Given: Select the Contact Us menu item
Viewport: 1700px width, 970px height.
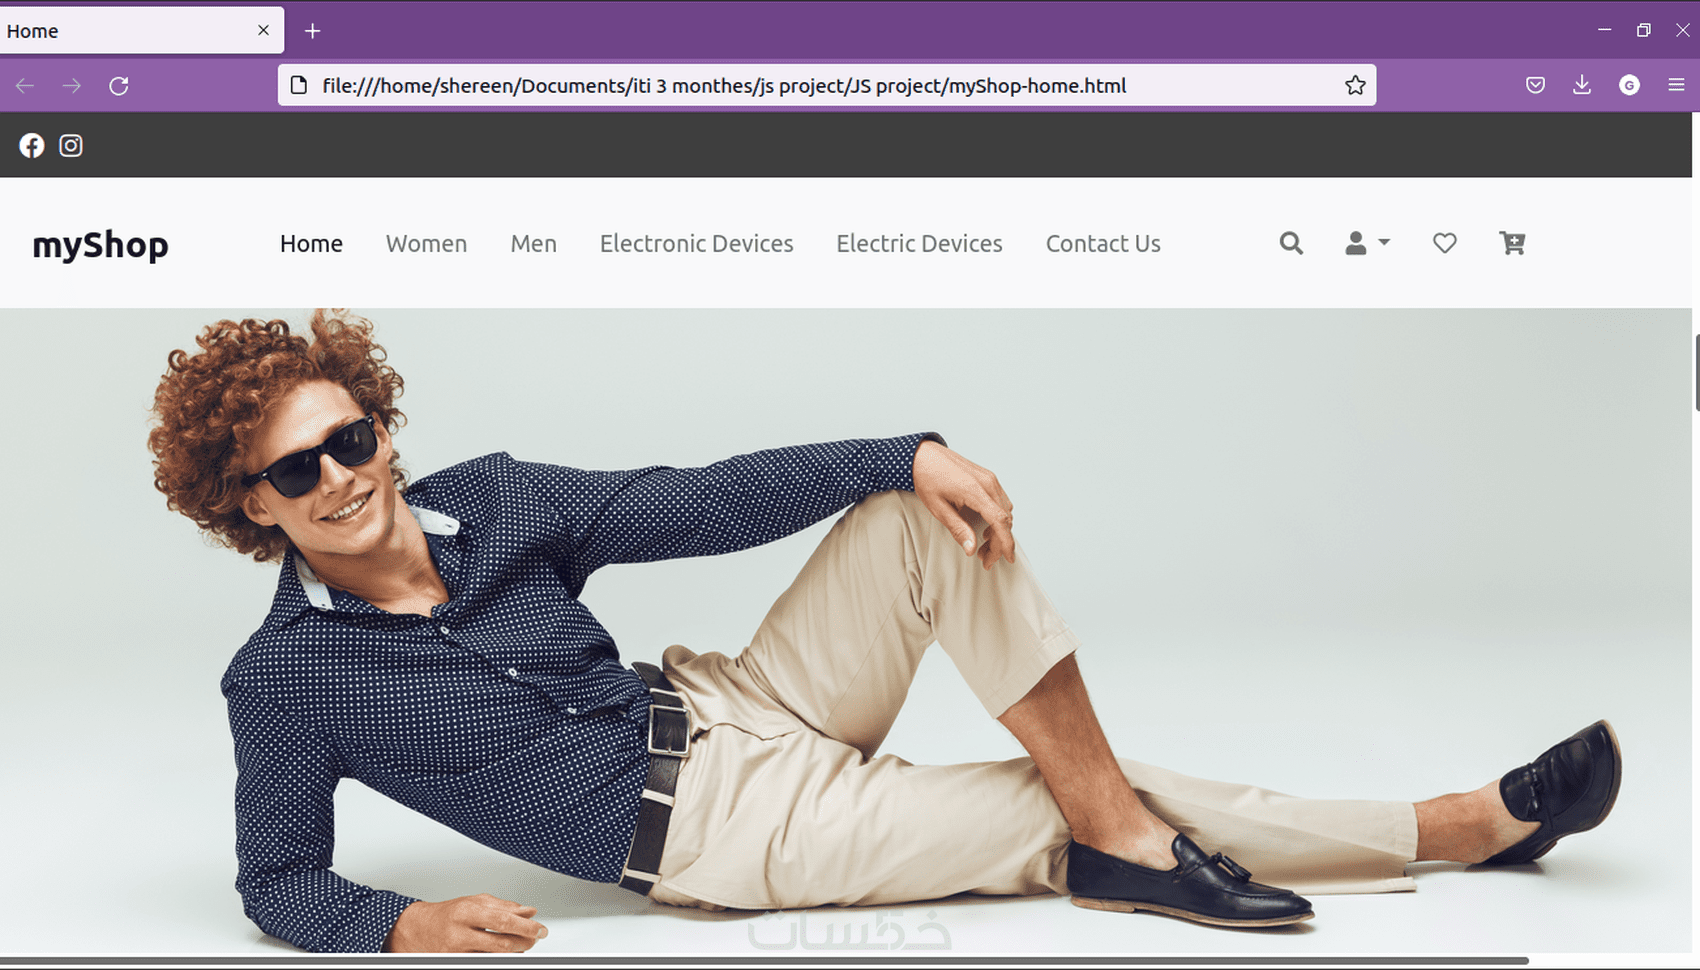Looking at the screenshot, I should [1102, 243].
